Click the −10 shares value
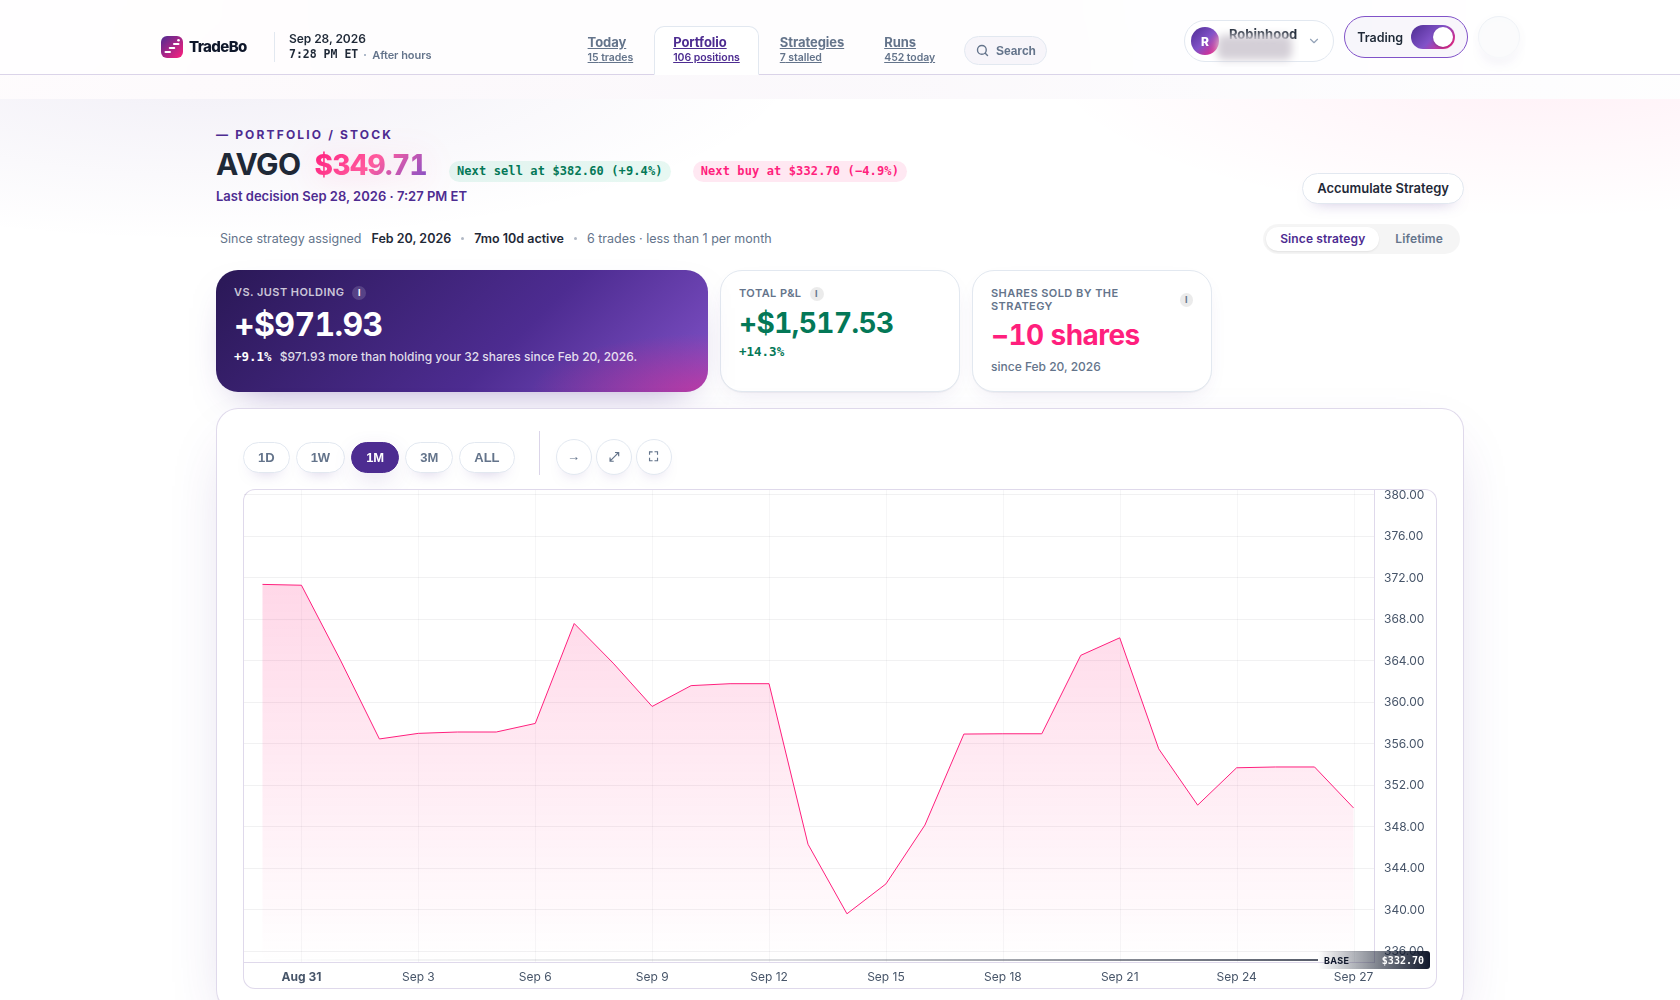The image size is (1680, 1000). tap(1065, 335)
